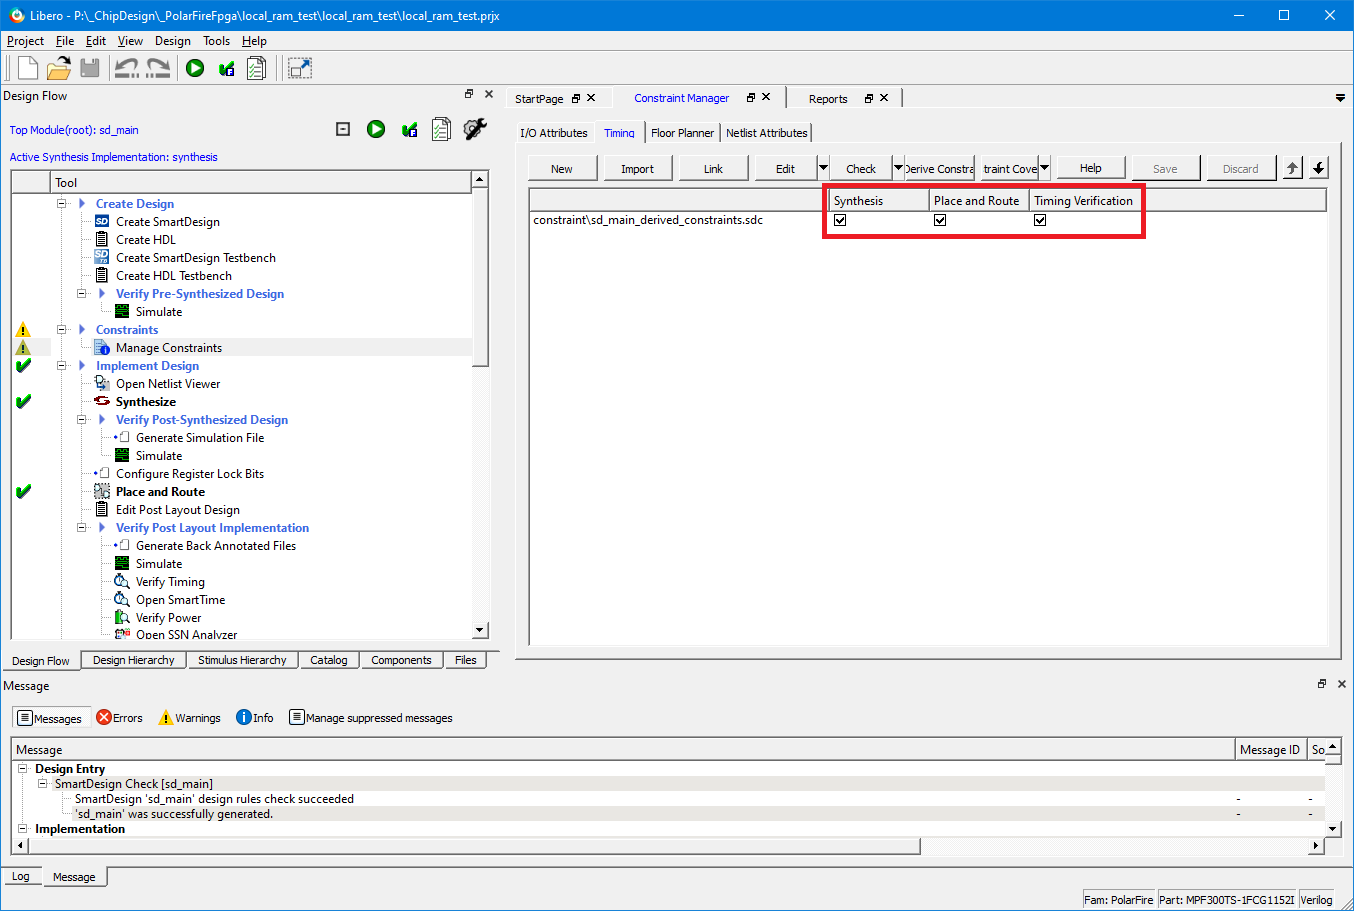1354x911 pixels.
Task: Click the Import button
Action: [x=637, y=169]
